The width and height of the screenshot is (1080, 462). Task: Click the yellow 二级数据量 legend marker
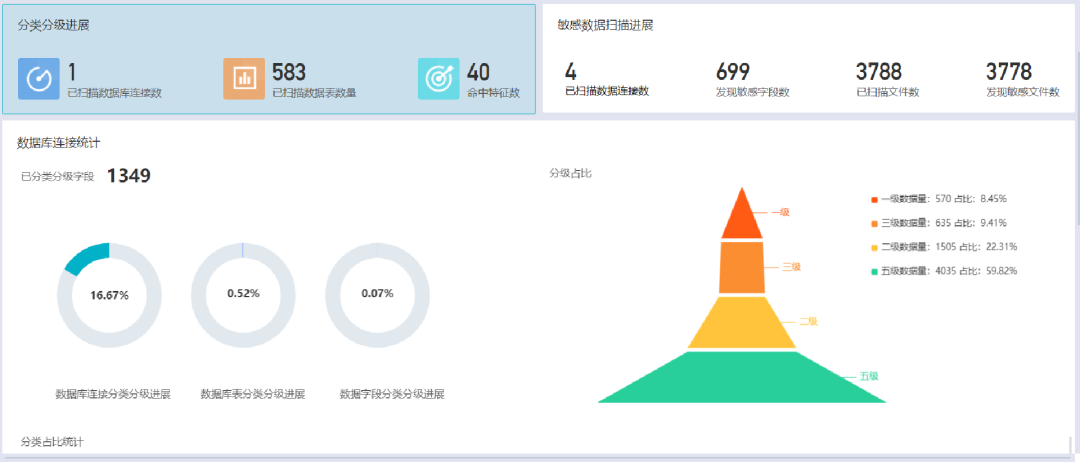point(874,247)
